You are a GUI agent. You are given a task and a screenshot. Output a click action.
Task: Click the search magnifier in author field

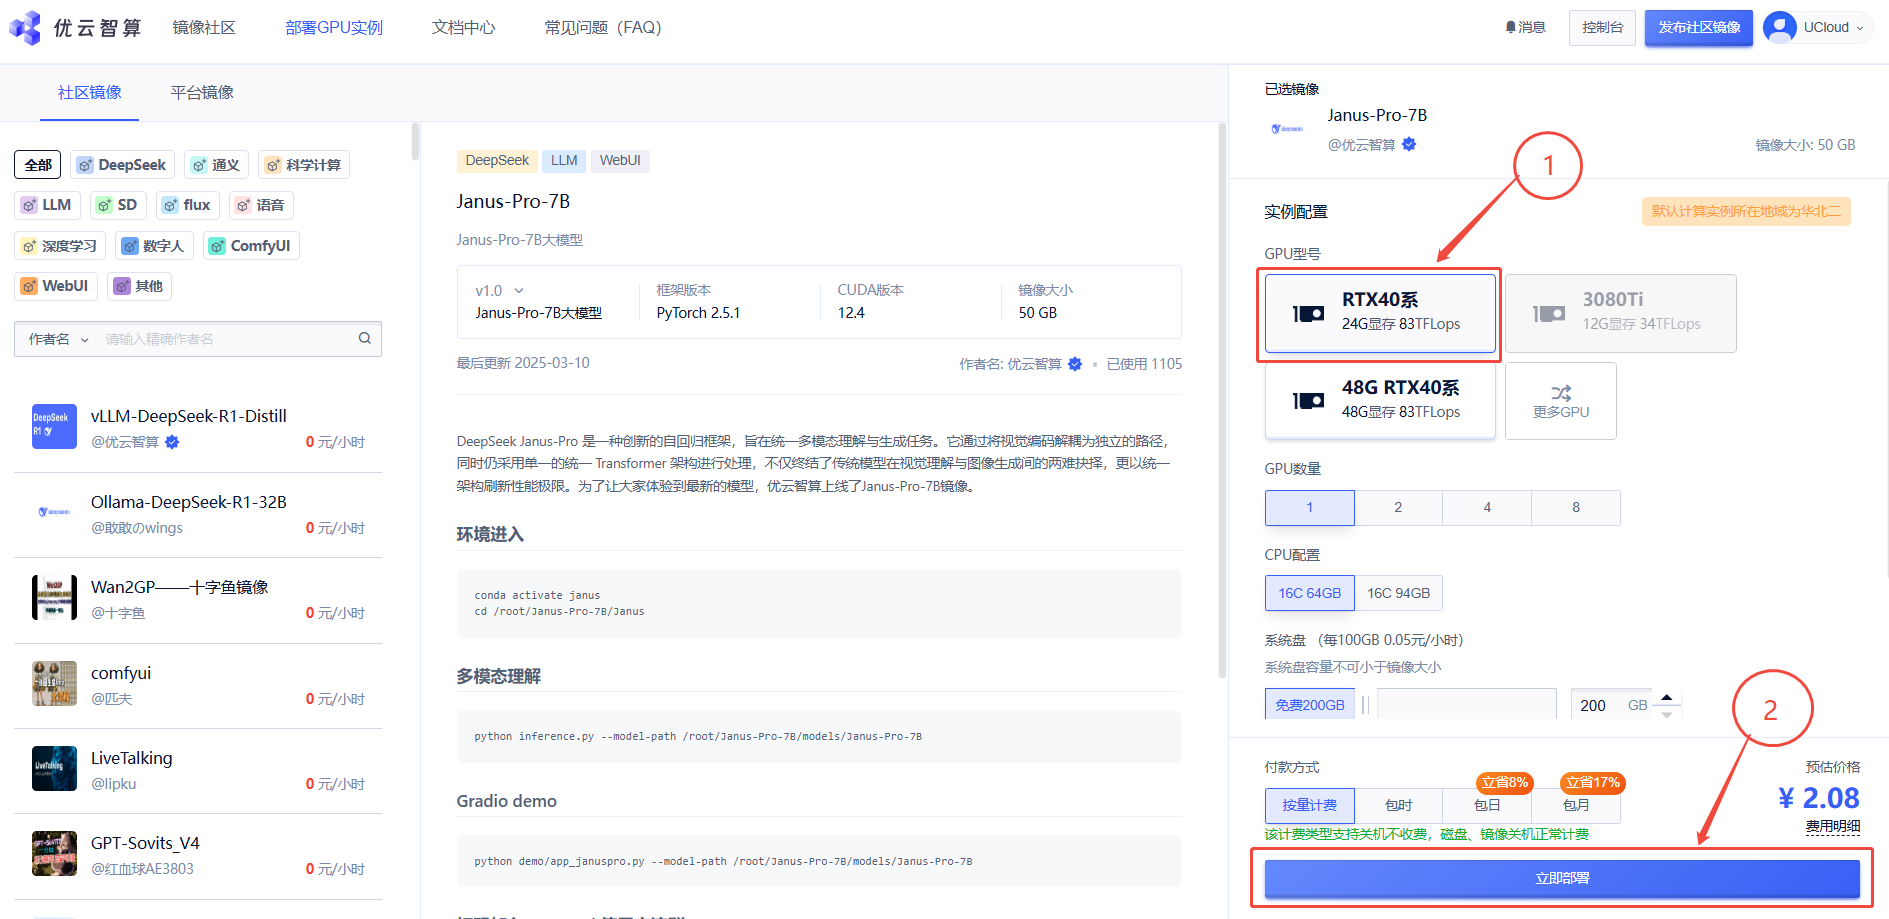(365, 338)
